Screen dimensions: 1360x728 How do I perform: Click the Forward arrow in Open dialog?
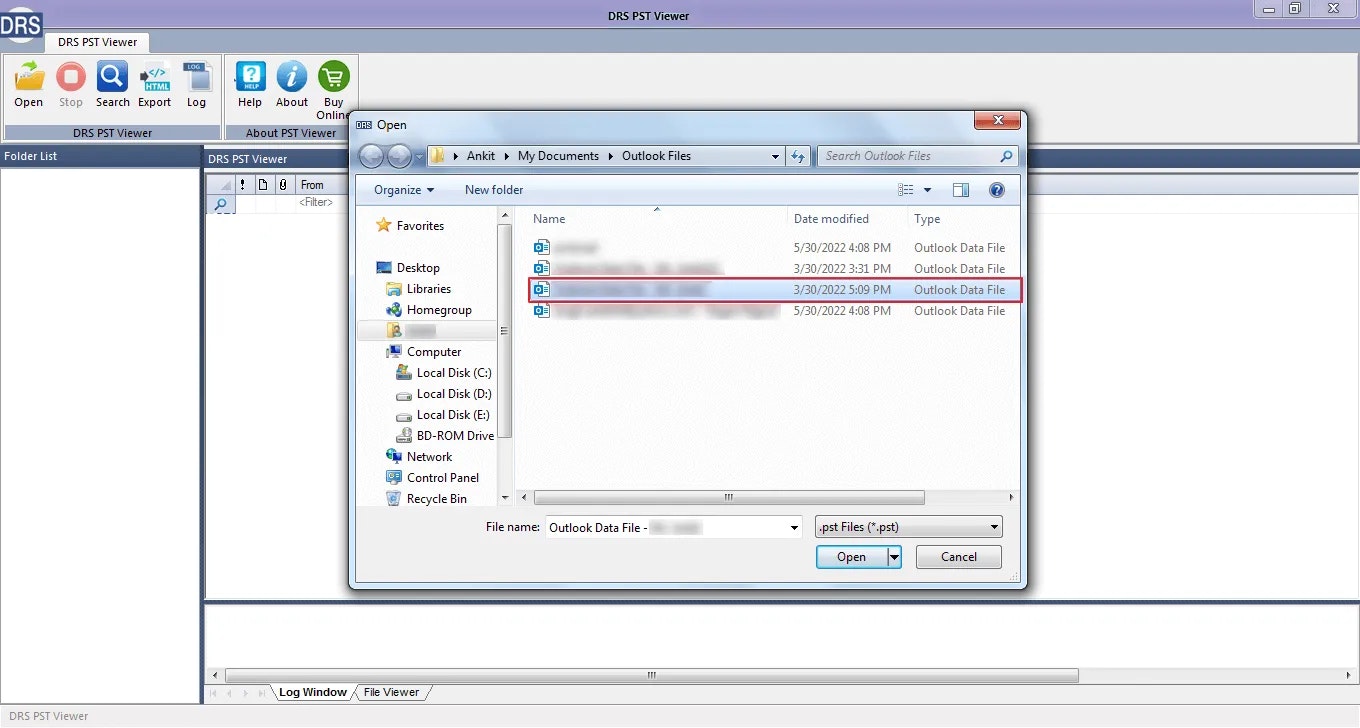tap(399, 156)
